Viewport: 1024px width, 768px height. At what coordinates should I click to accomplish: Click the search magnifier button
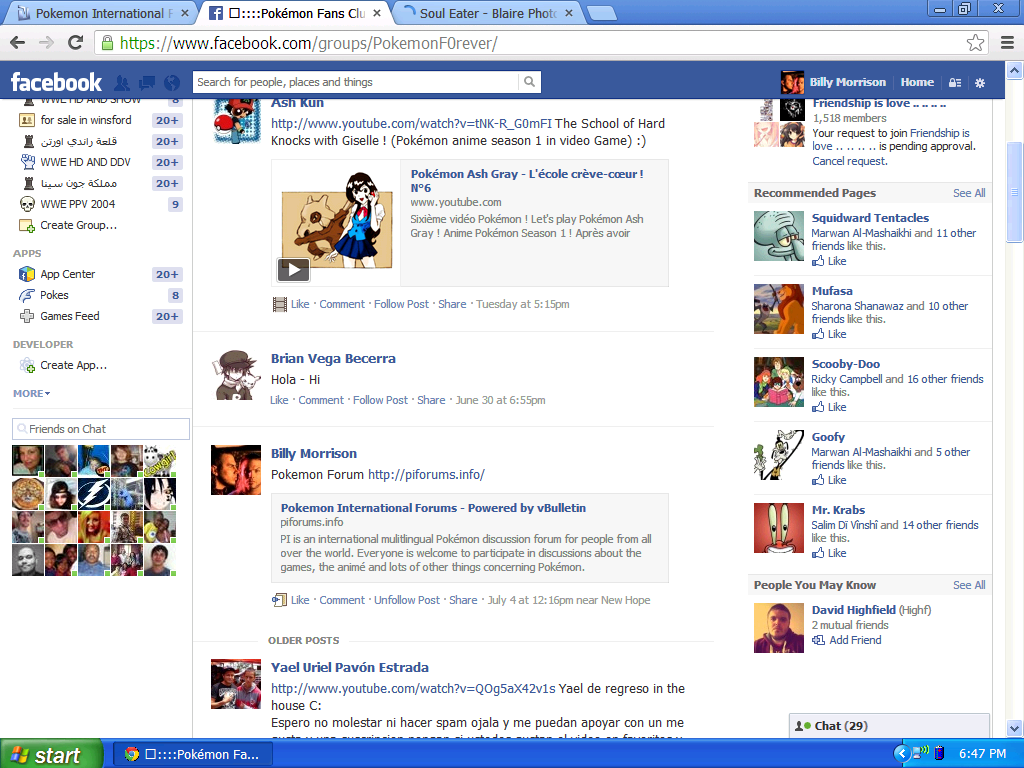529,82
